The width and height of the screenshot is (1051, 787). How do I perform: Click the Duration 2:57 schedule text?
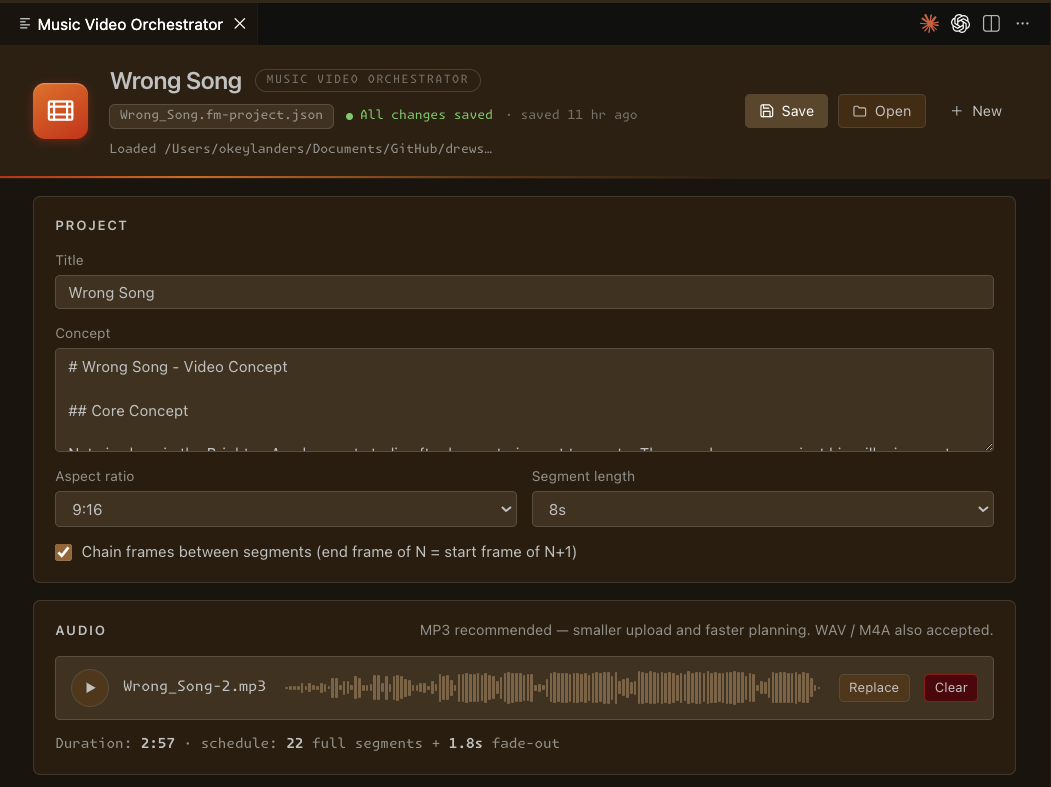coord(307,743)
